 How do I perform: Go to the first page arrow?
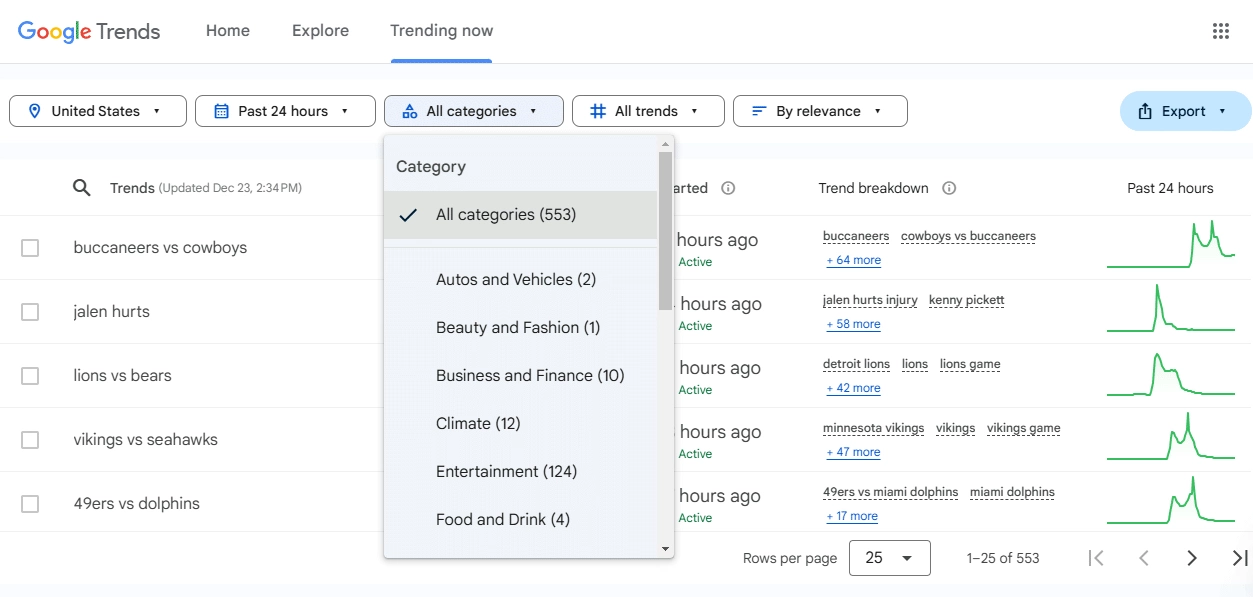pos(1096,558)
